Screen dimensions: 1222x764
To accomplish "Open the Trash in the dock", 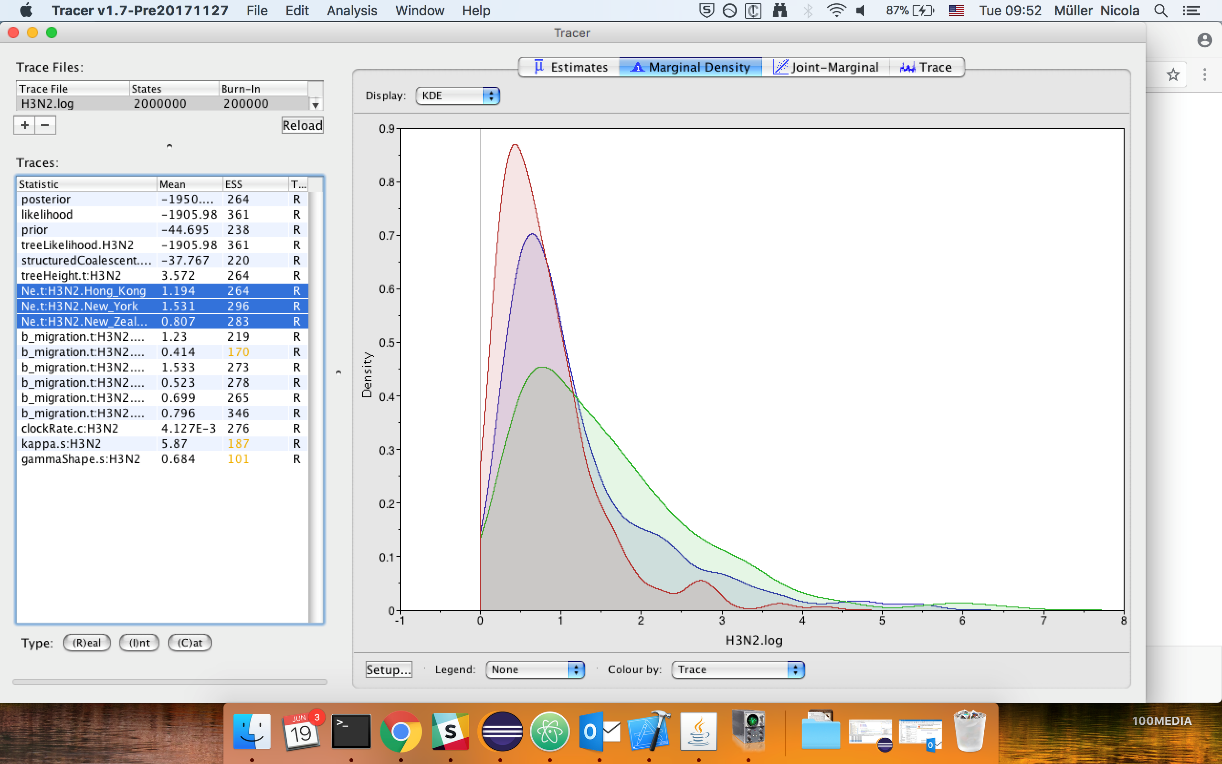I will pos(970,732).
